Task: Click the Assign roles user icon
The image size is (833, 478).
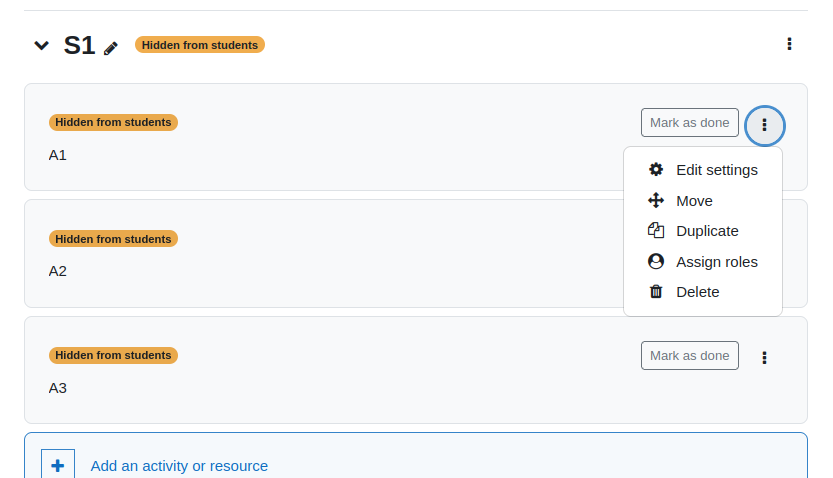Action: [656, 261]
